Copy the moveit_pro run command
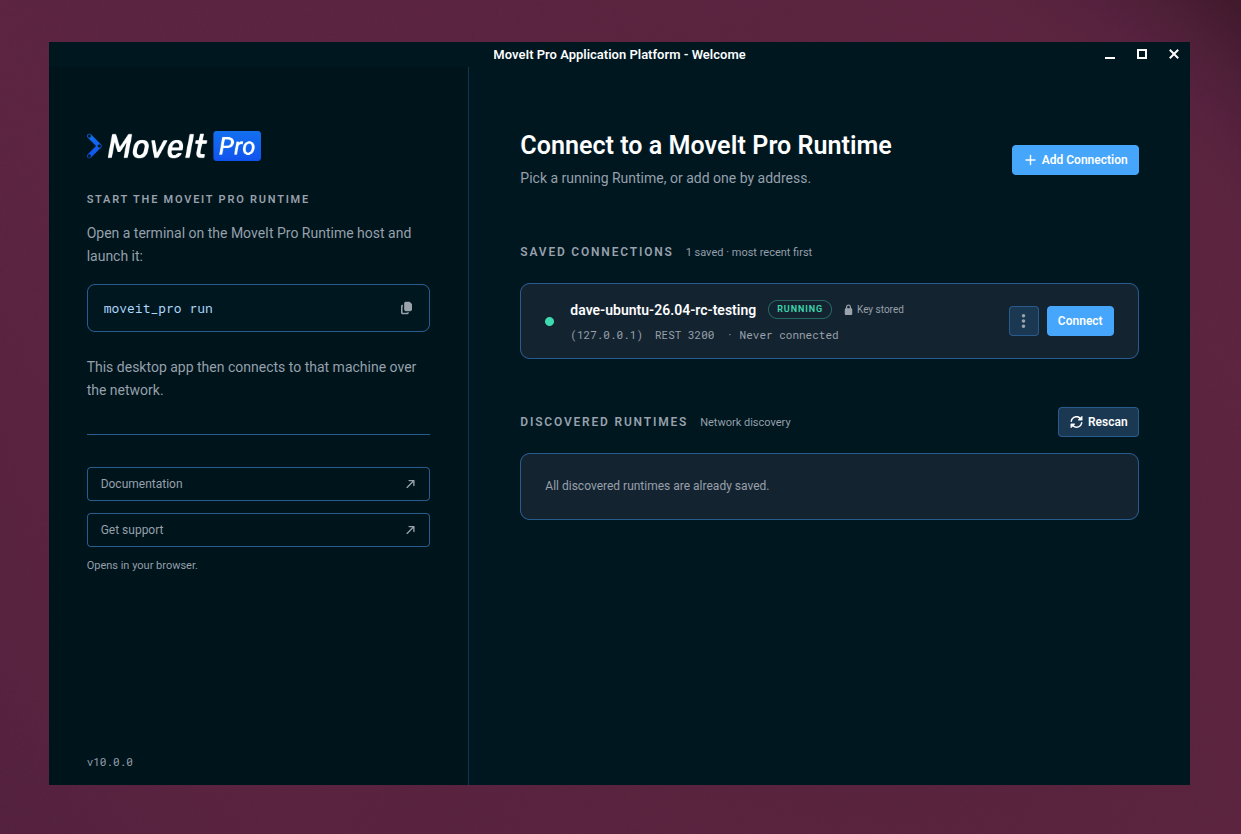1241x834 pixels. [x=406, y=308]
